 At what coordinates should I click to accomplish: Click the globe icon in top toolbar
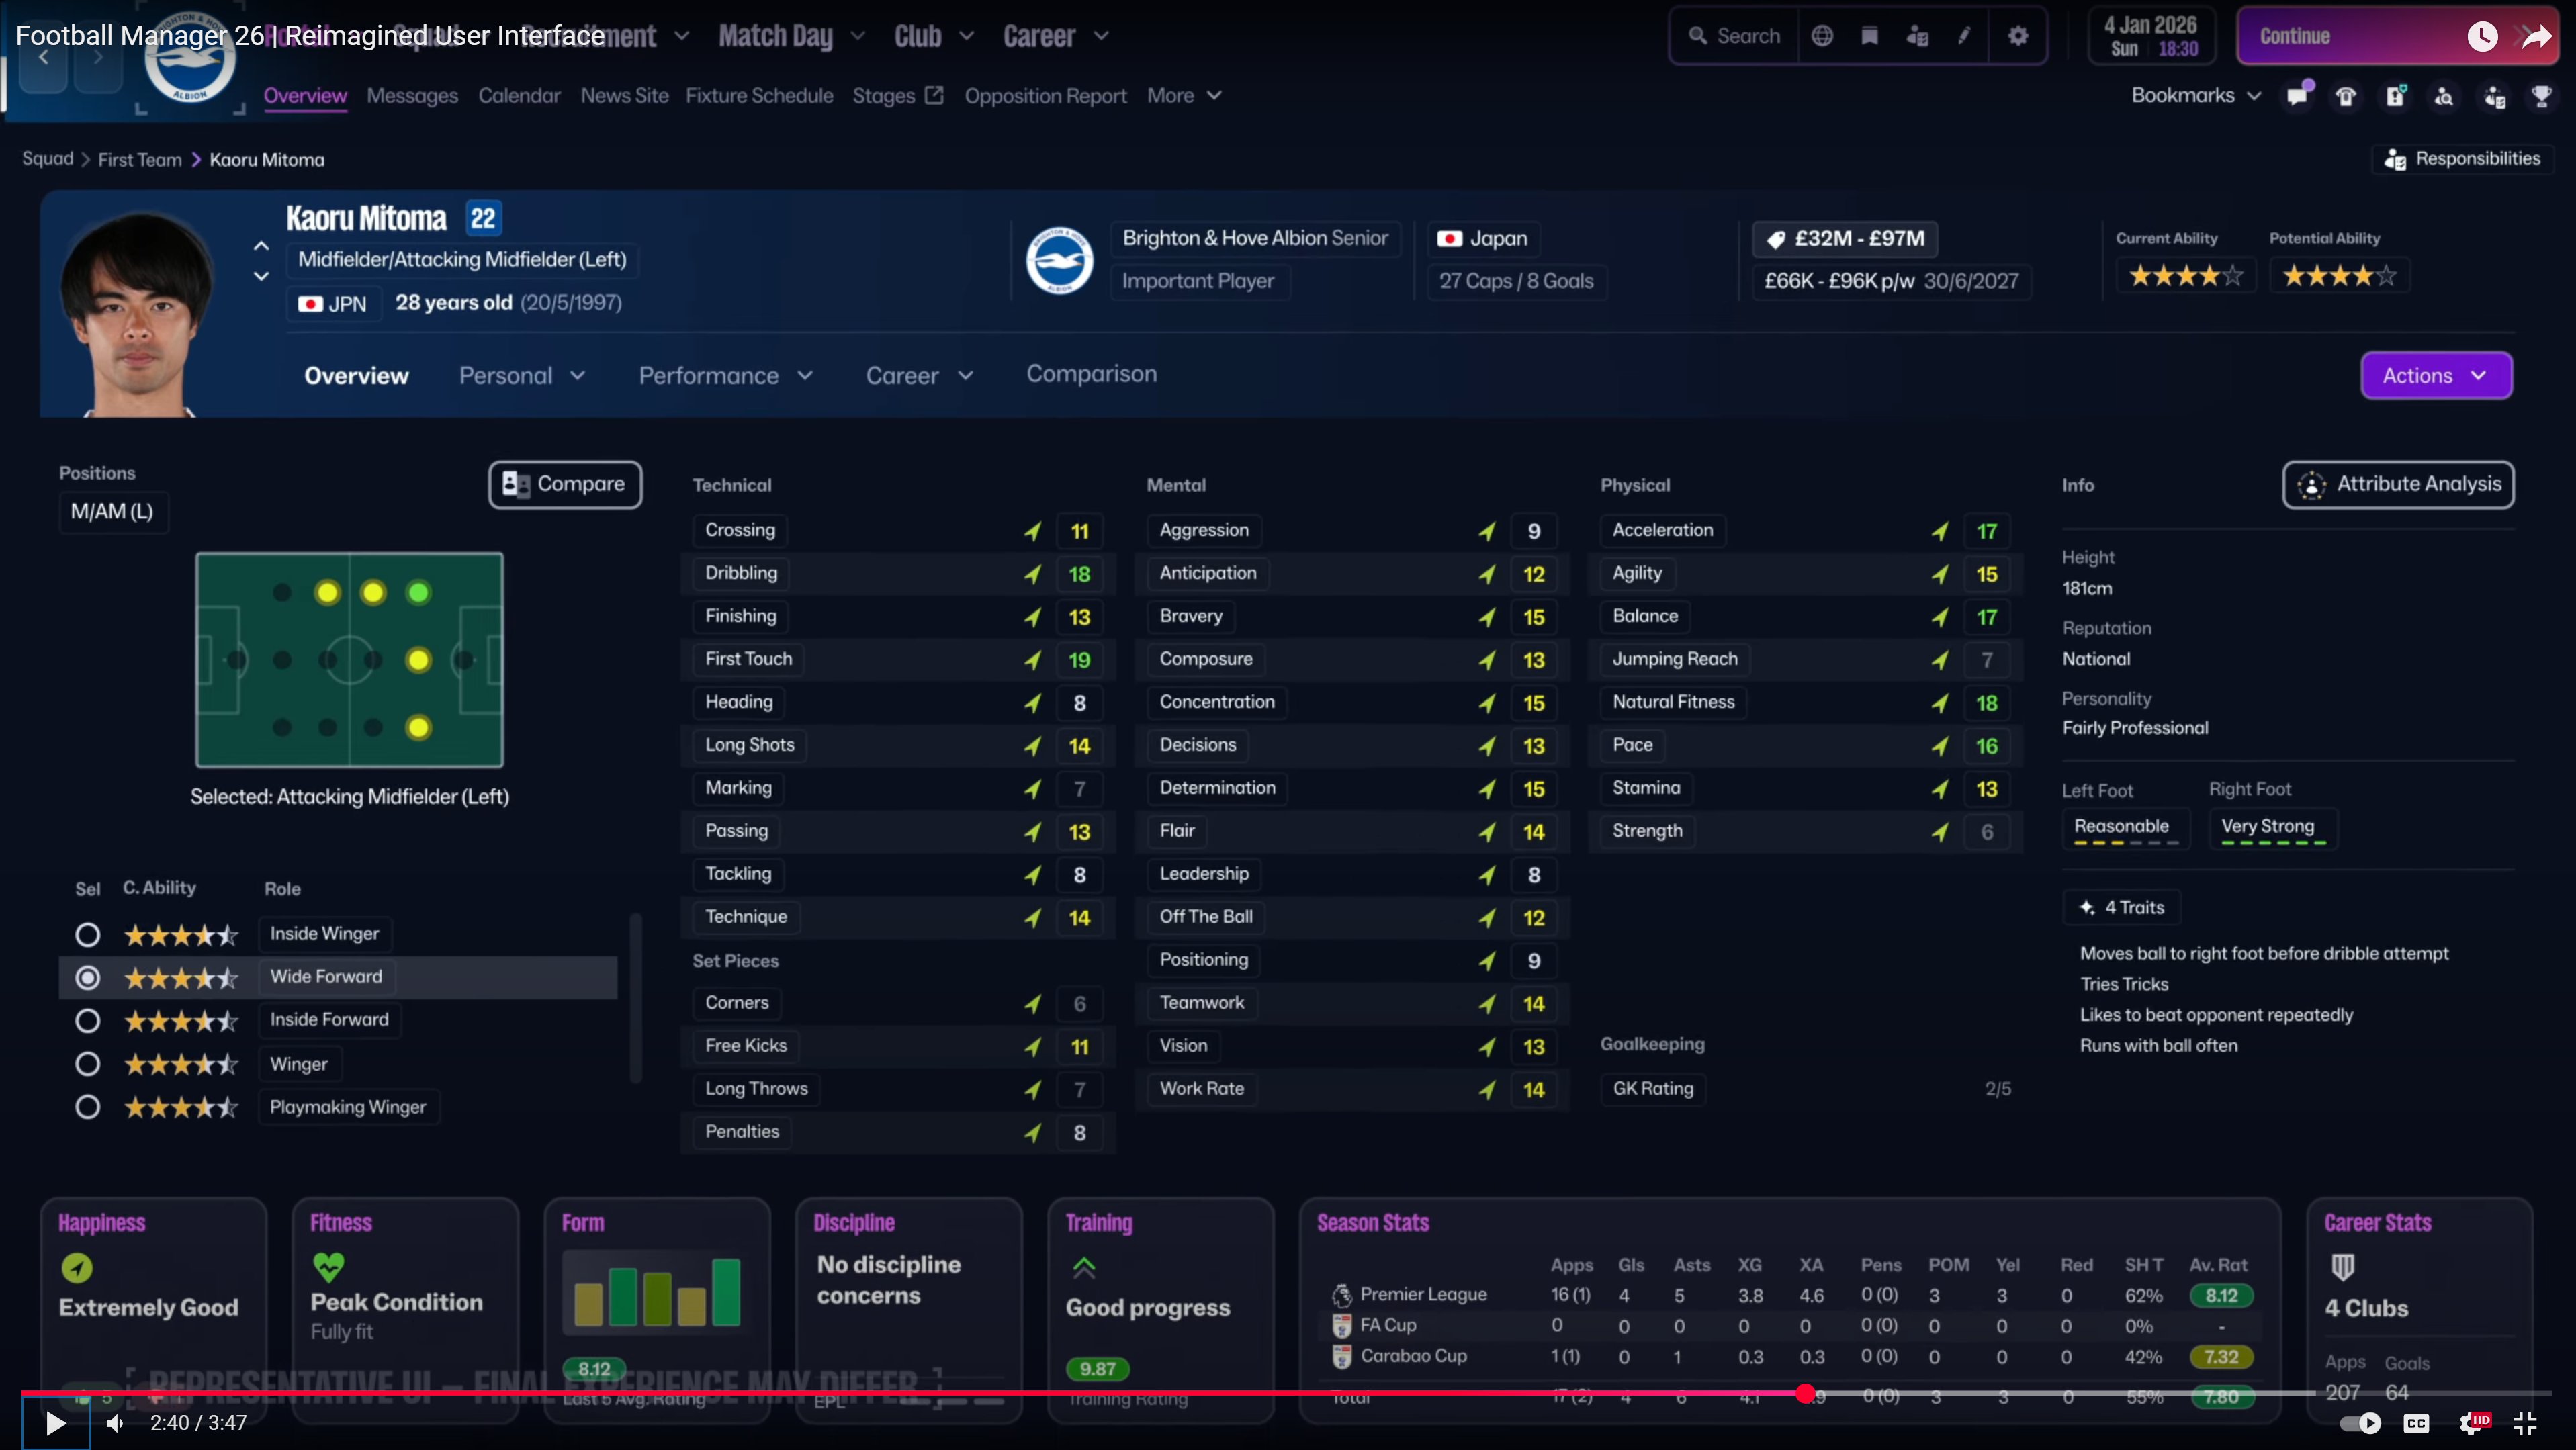1822,36
